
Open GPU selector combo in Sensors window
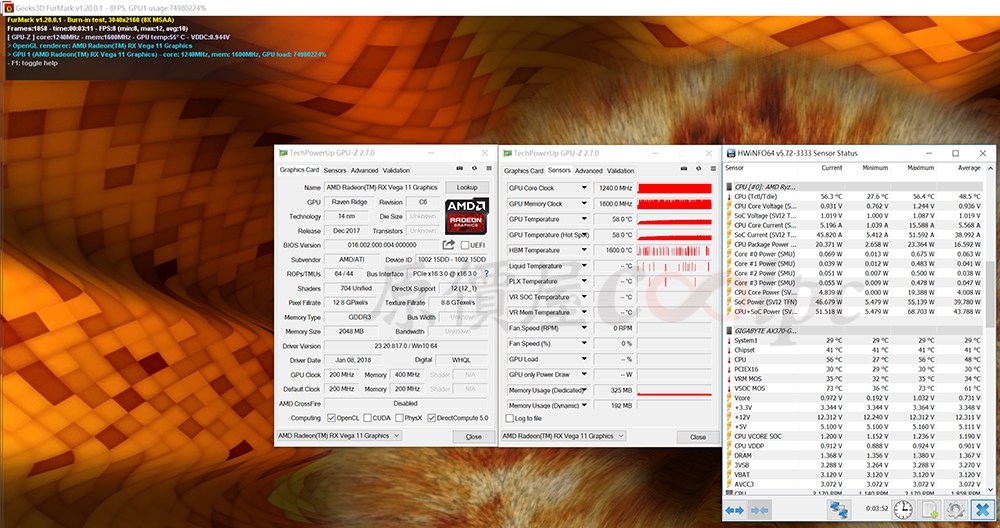[564, 436]
